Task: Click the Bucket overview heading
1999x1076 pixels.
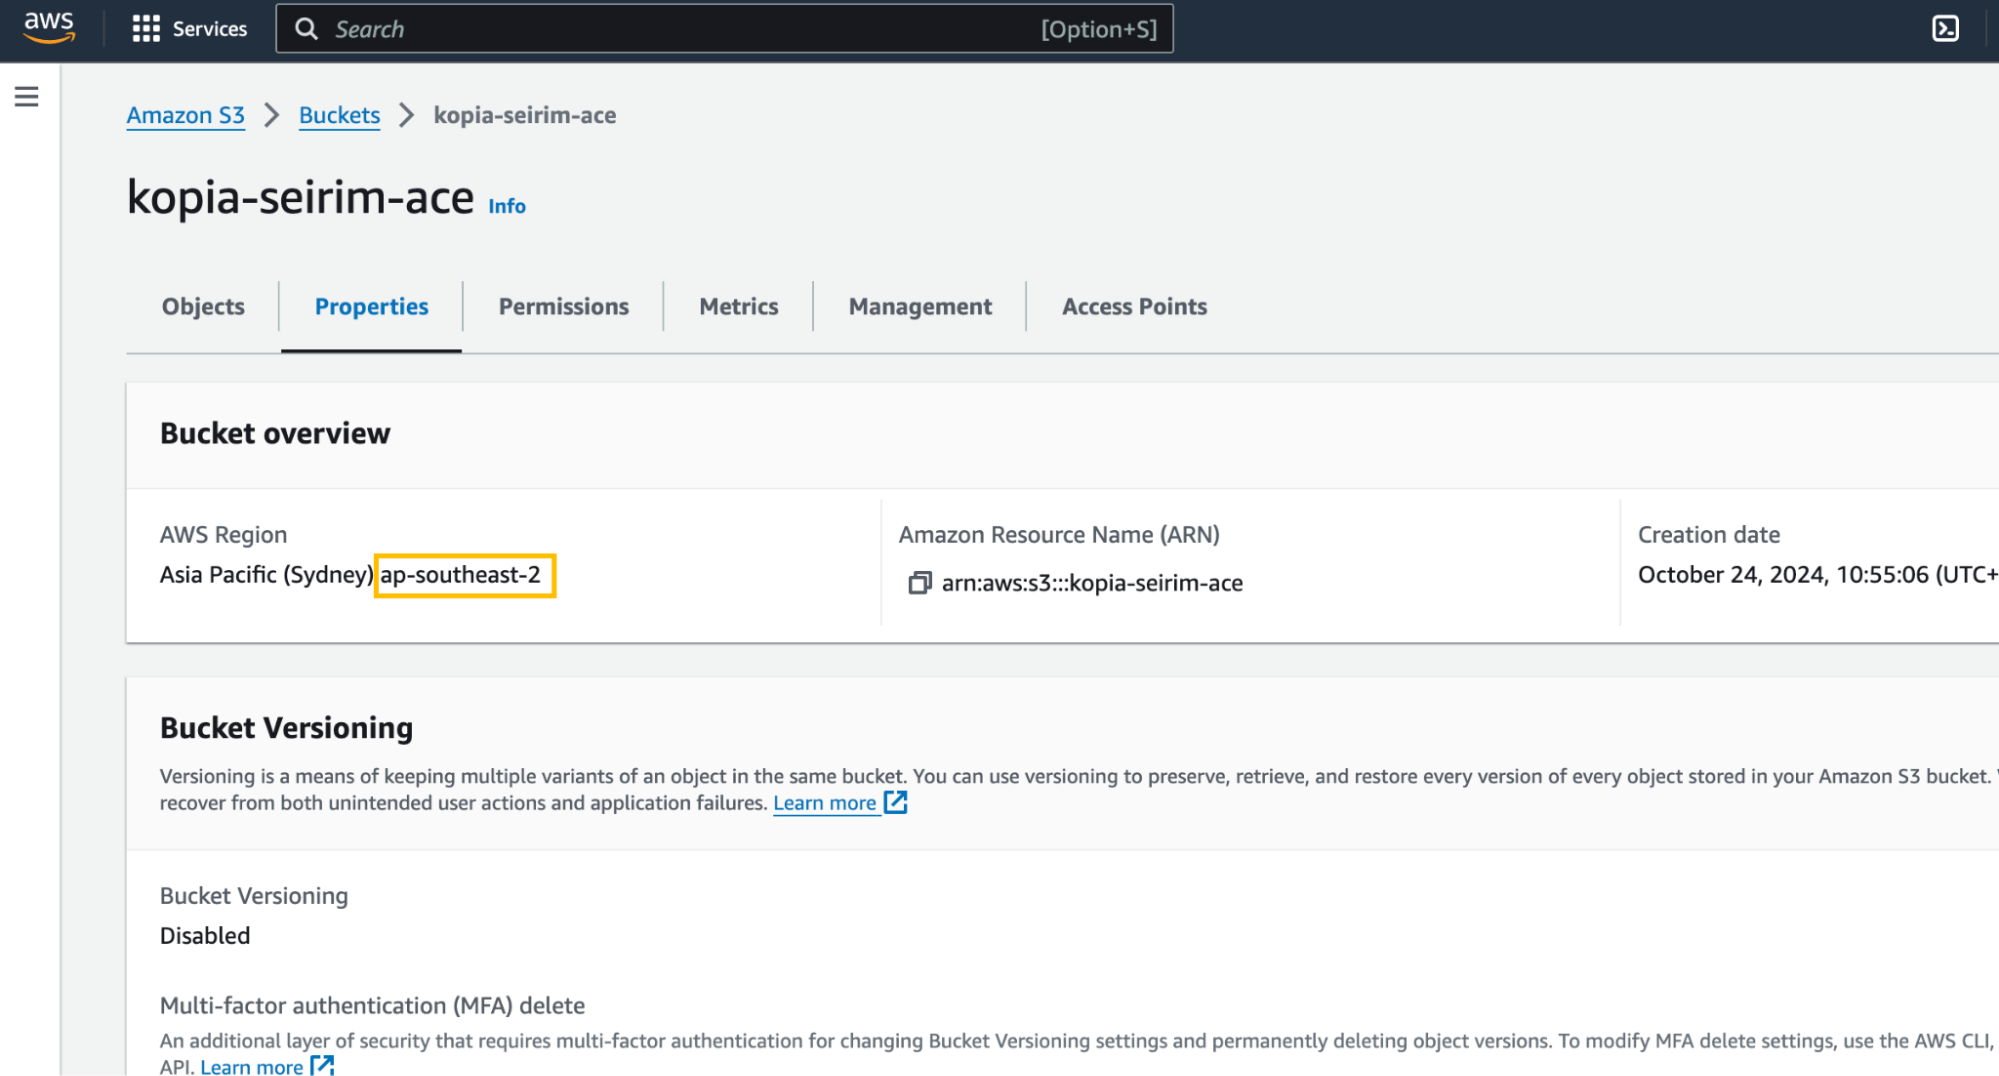Action: coord(275,433)
